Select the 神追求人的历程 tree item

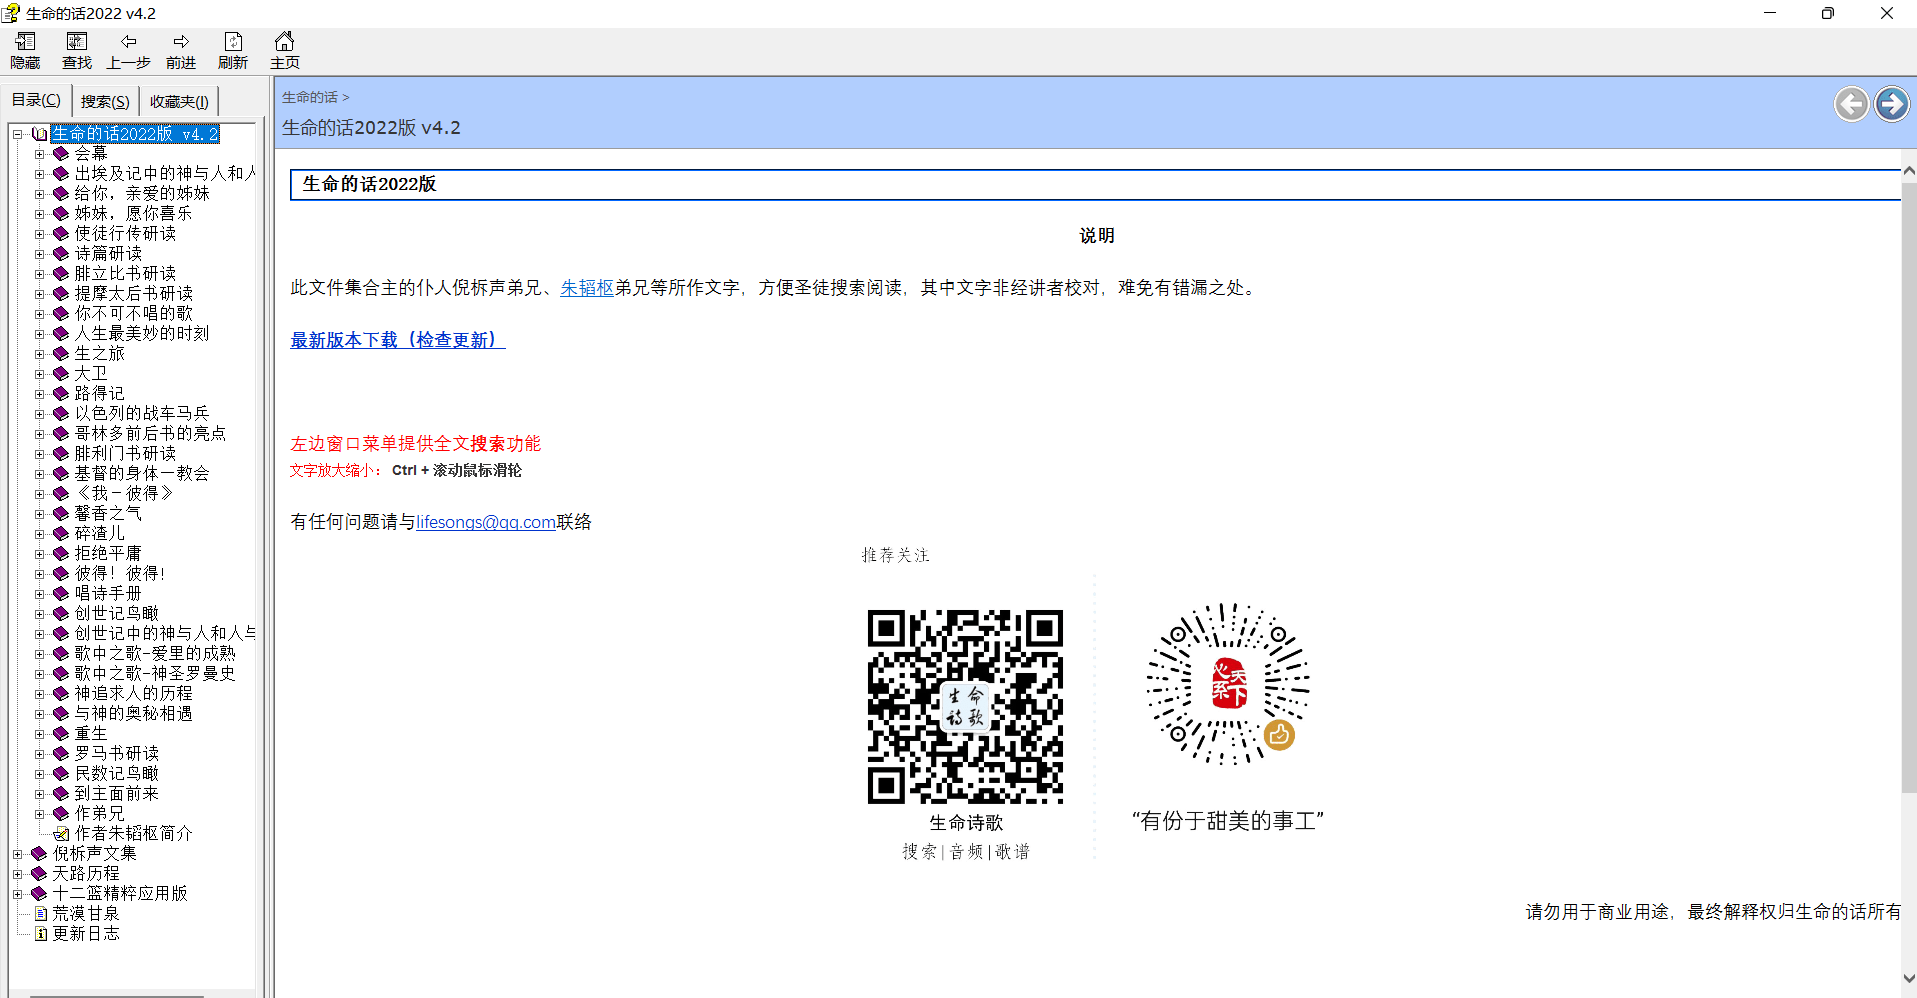point(134,693)
